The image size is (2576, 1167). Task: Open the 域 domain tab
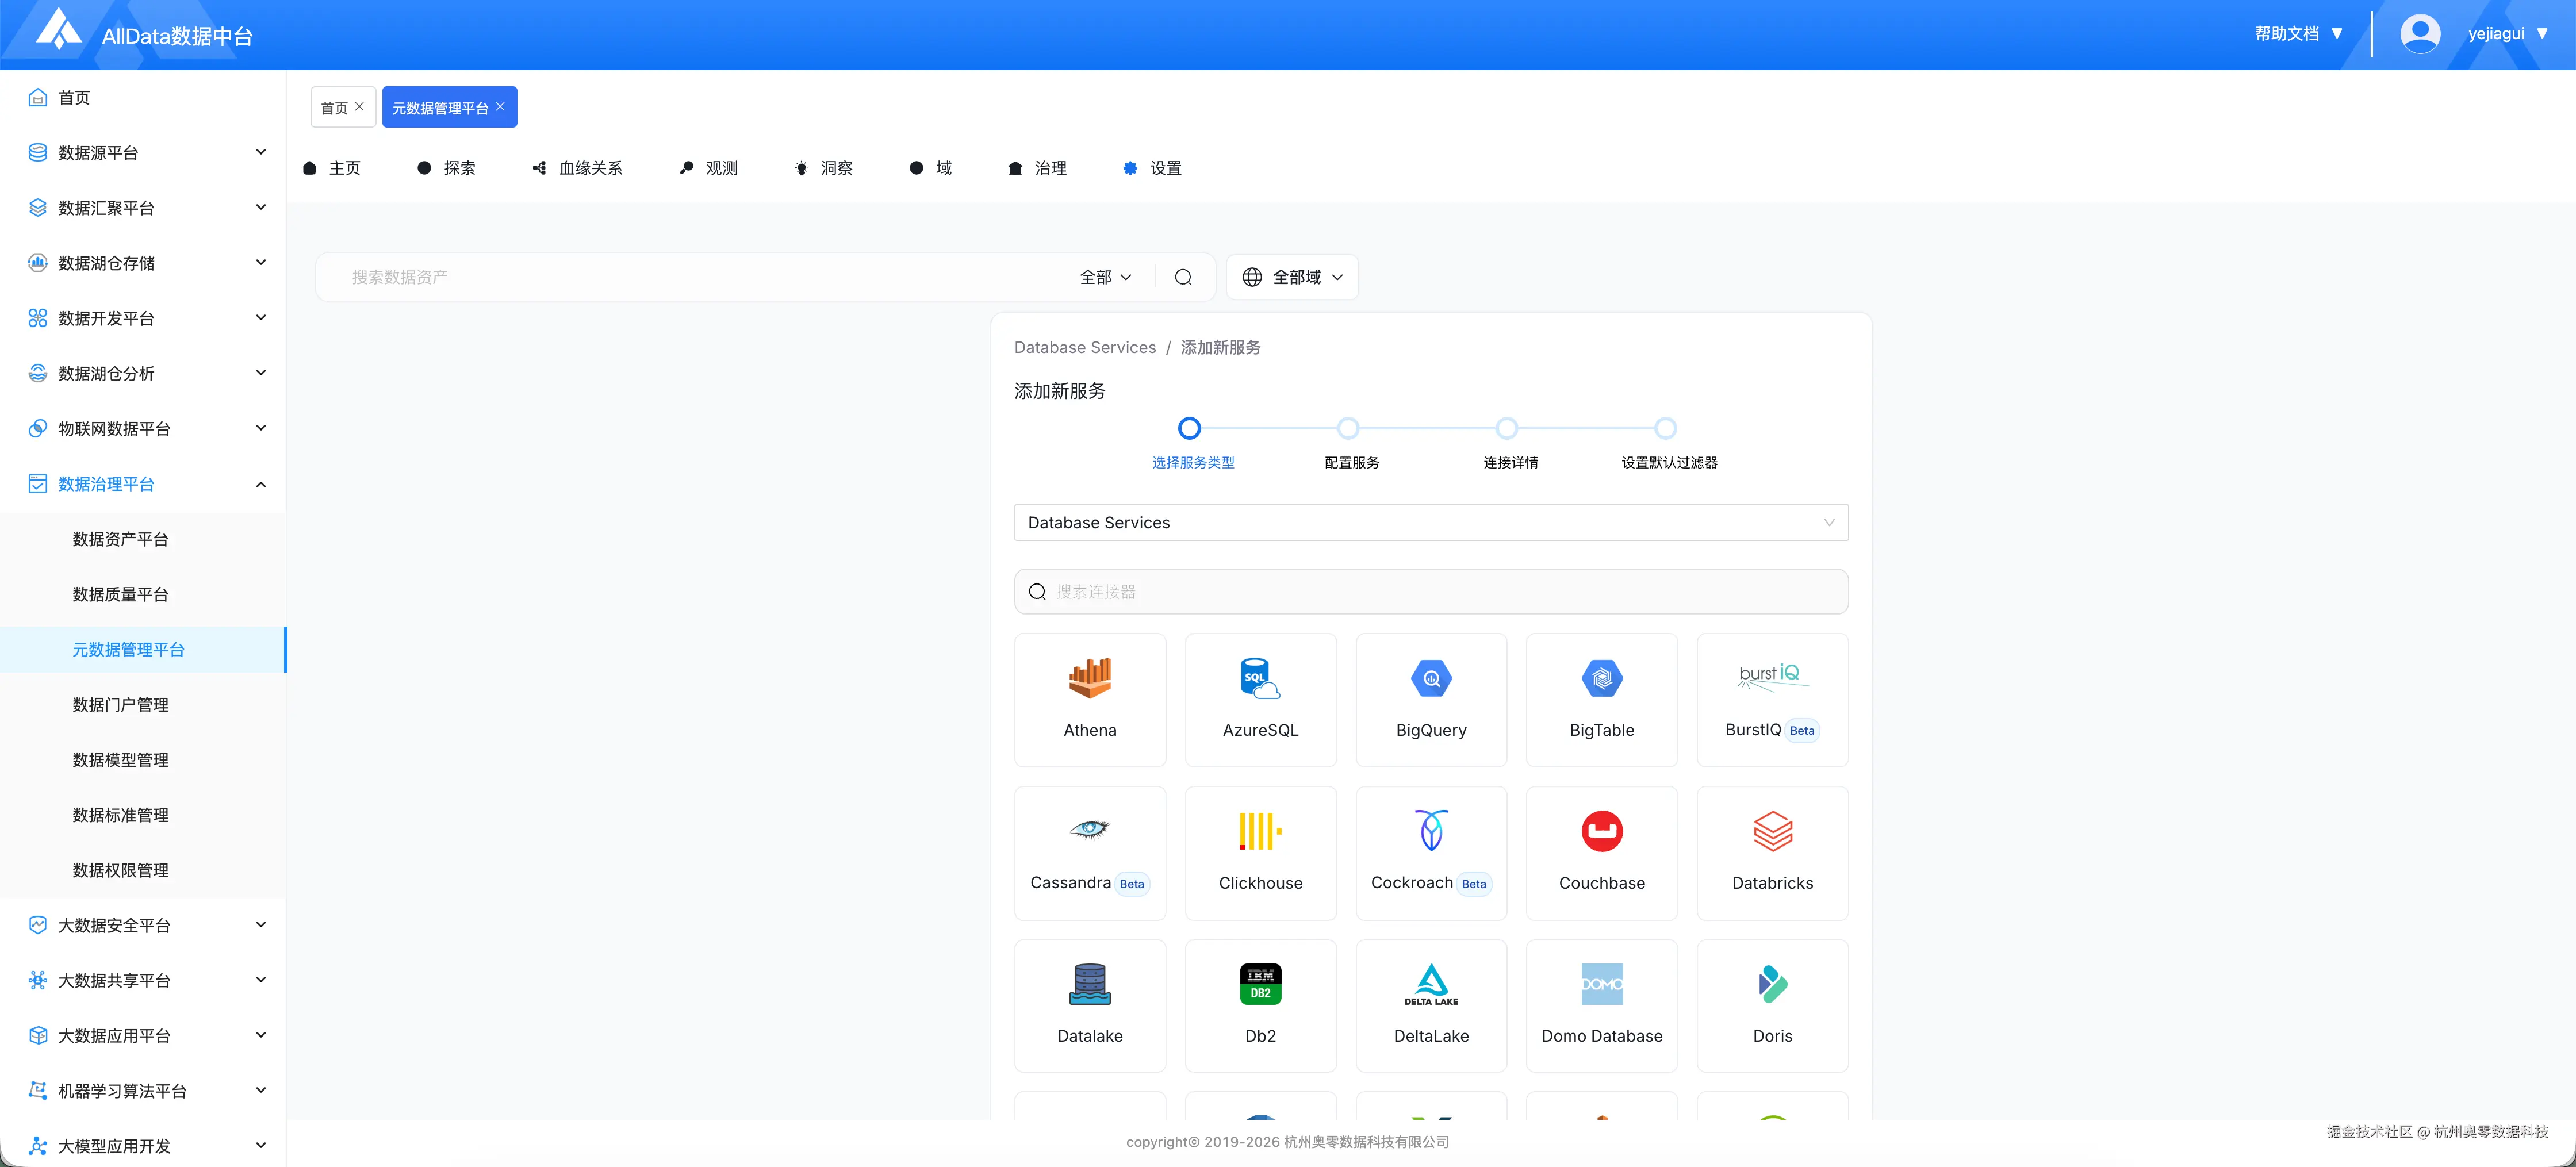click(931, 168)
